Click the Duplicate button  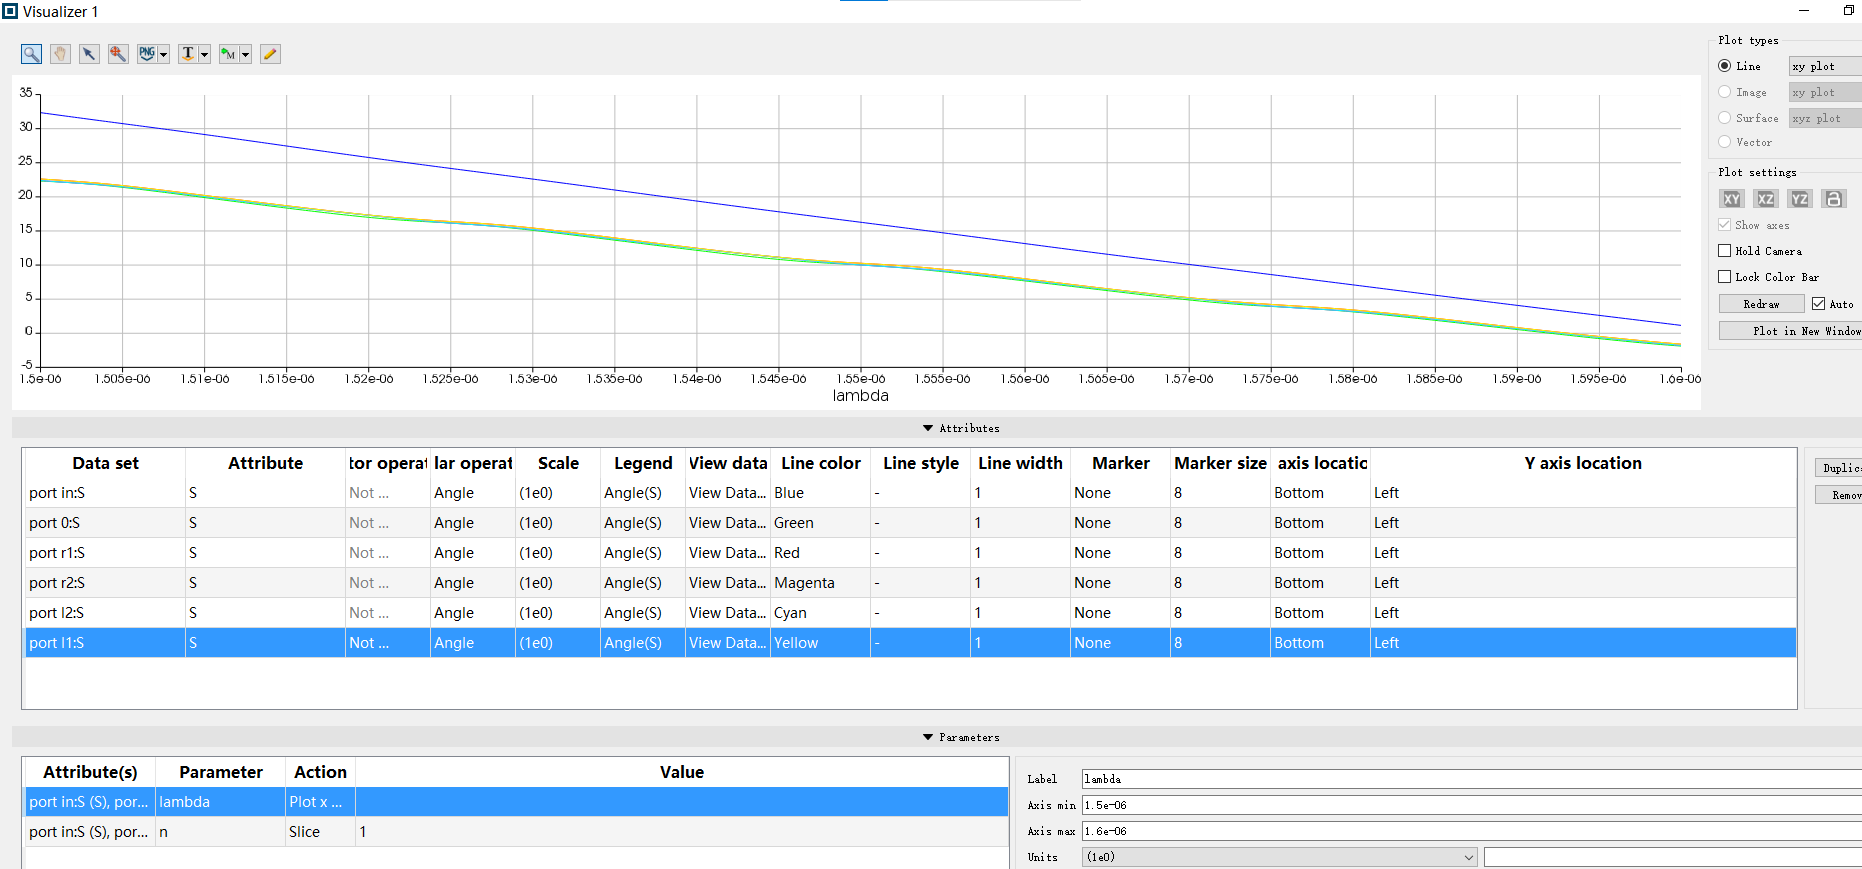coord(1839,468)
